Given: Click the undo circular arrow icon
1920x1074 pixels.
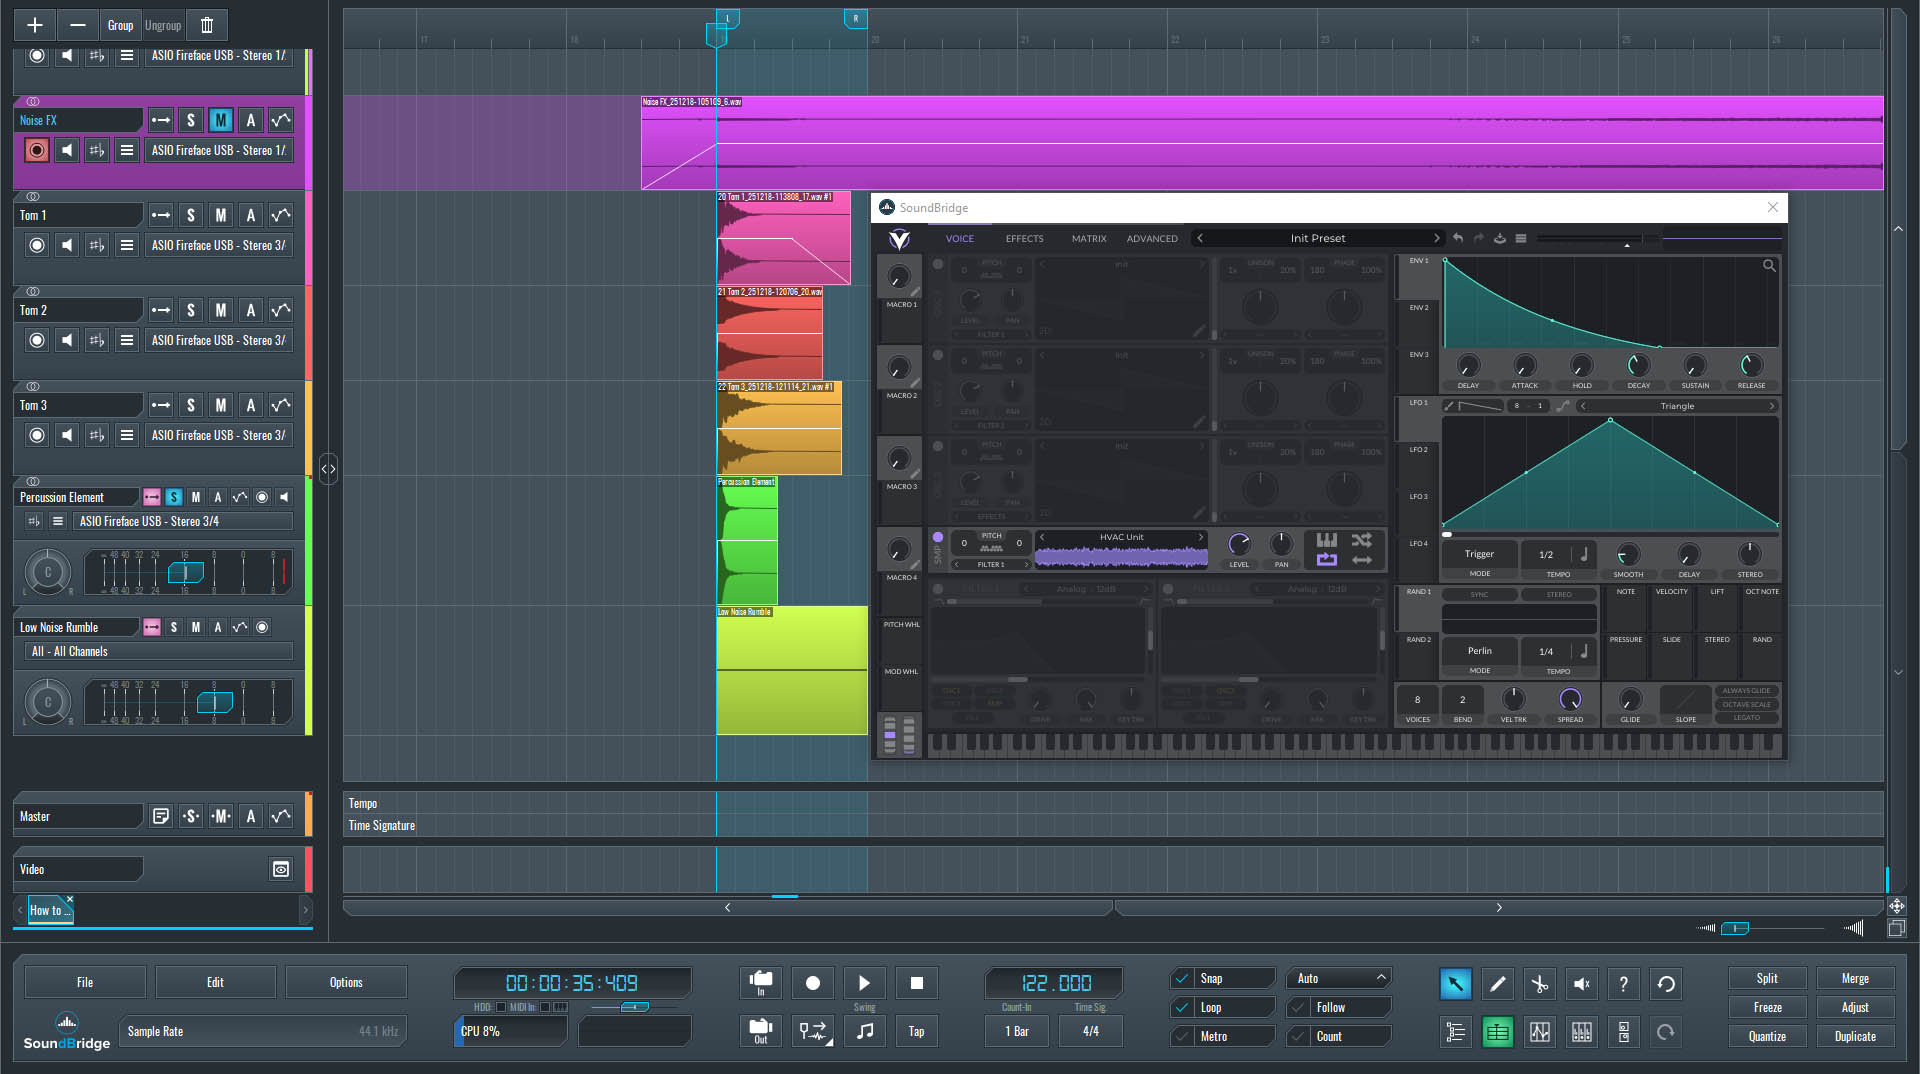Looking at the screenshot, I should 1666,984.
